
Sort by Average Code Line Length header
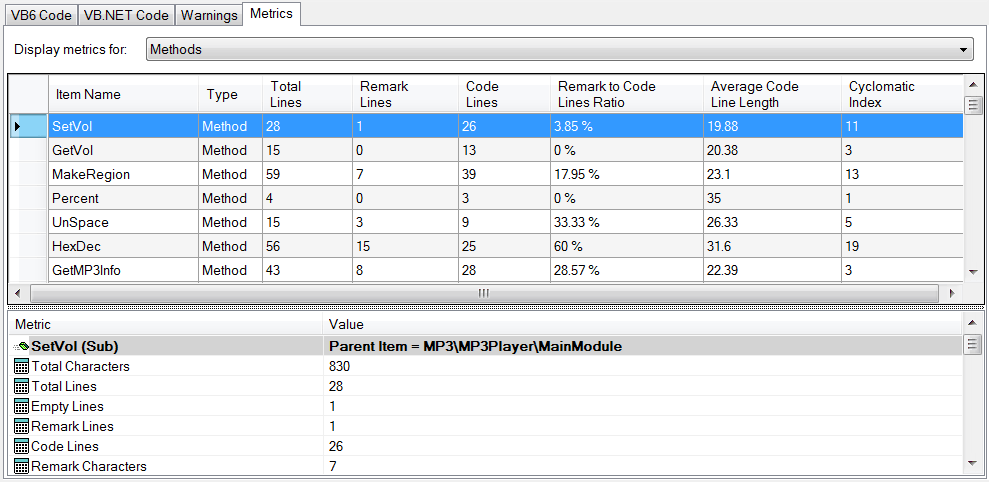[772, 94]
